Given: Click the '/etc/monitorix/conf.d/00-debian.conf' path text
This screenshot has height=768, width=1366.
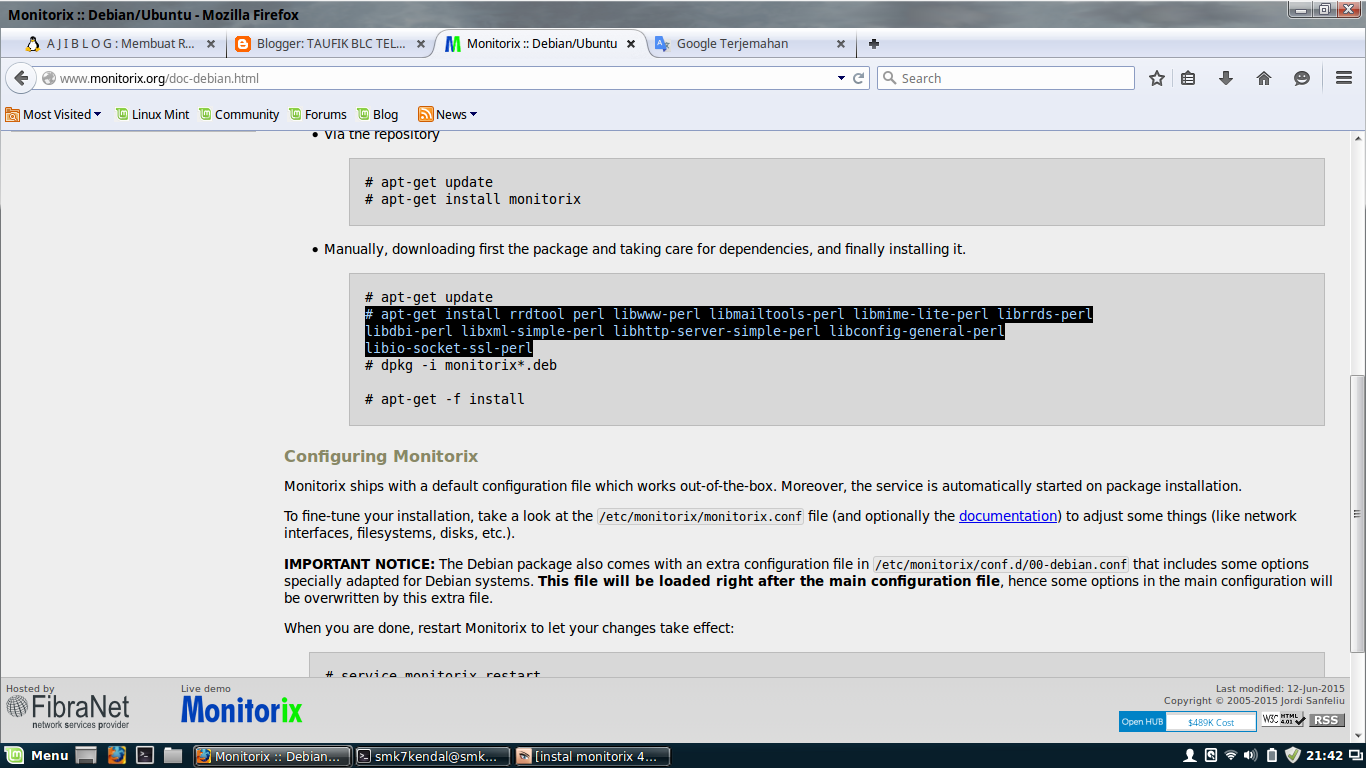Looking at the screenshot, I should (1001, 565).
